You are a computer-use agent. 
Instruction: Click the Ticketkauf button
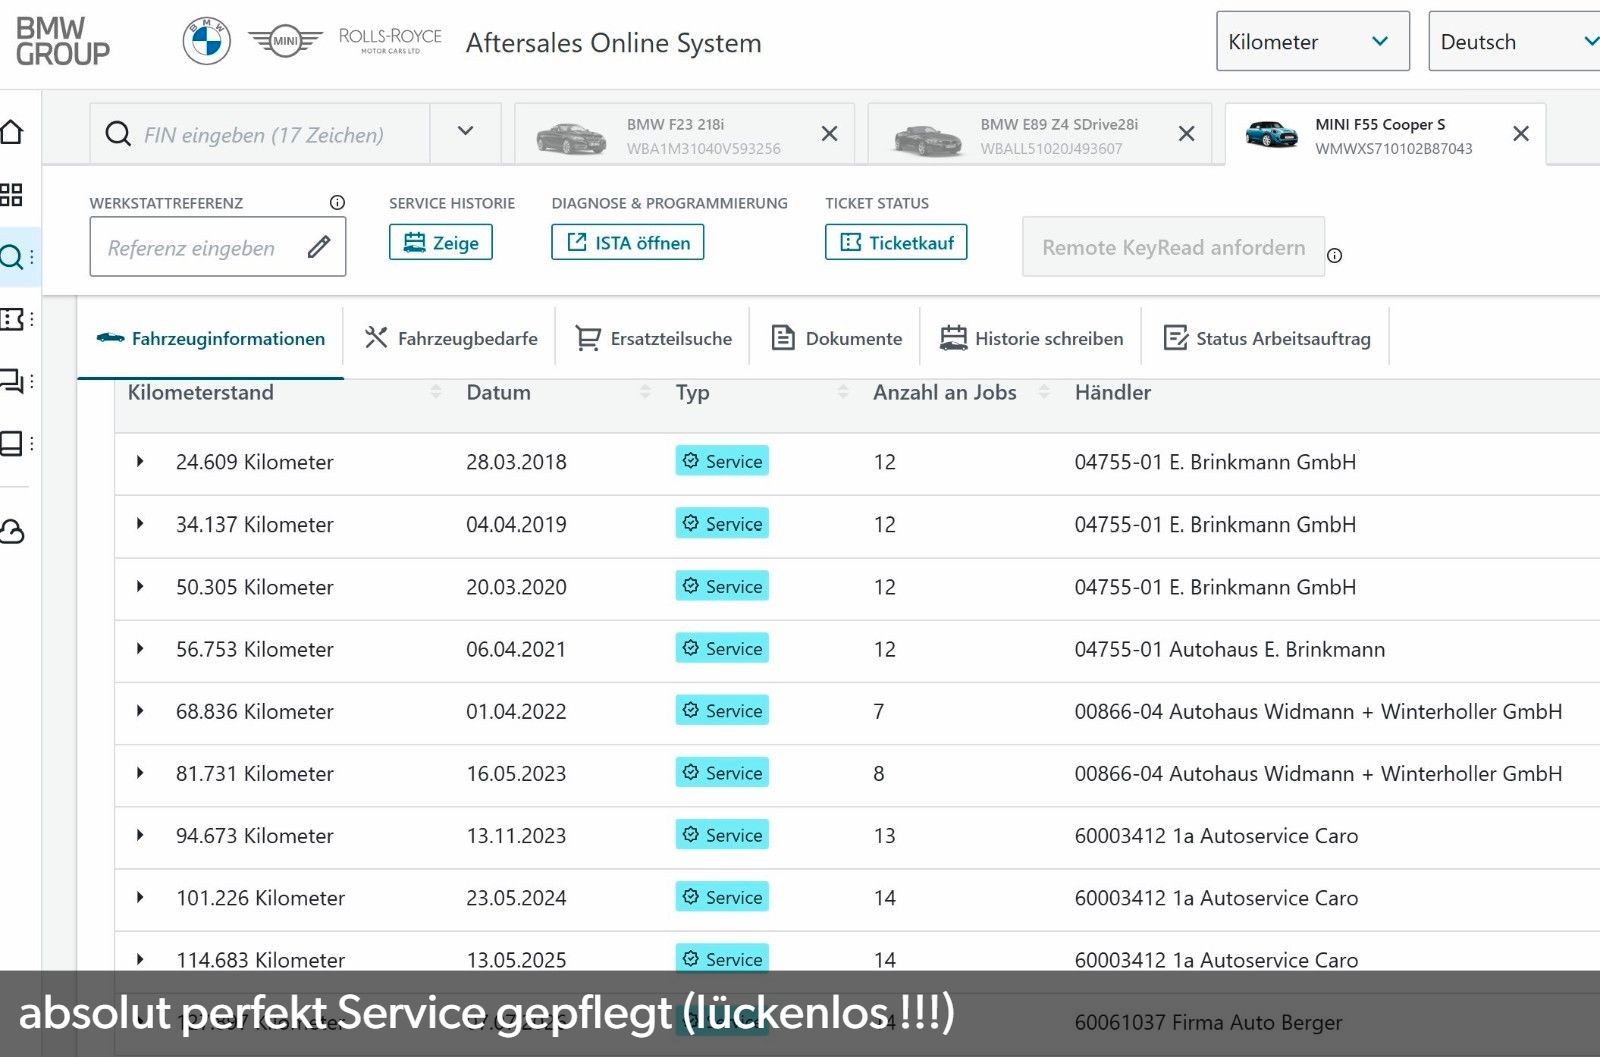(x=896, y=242)
